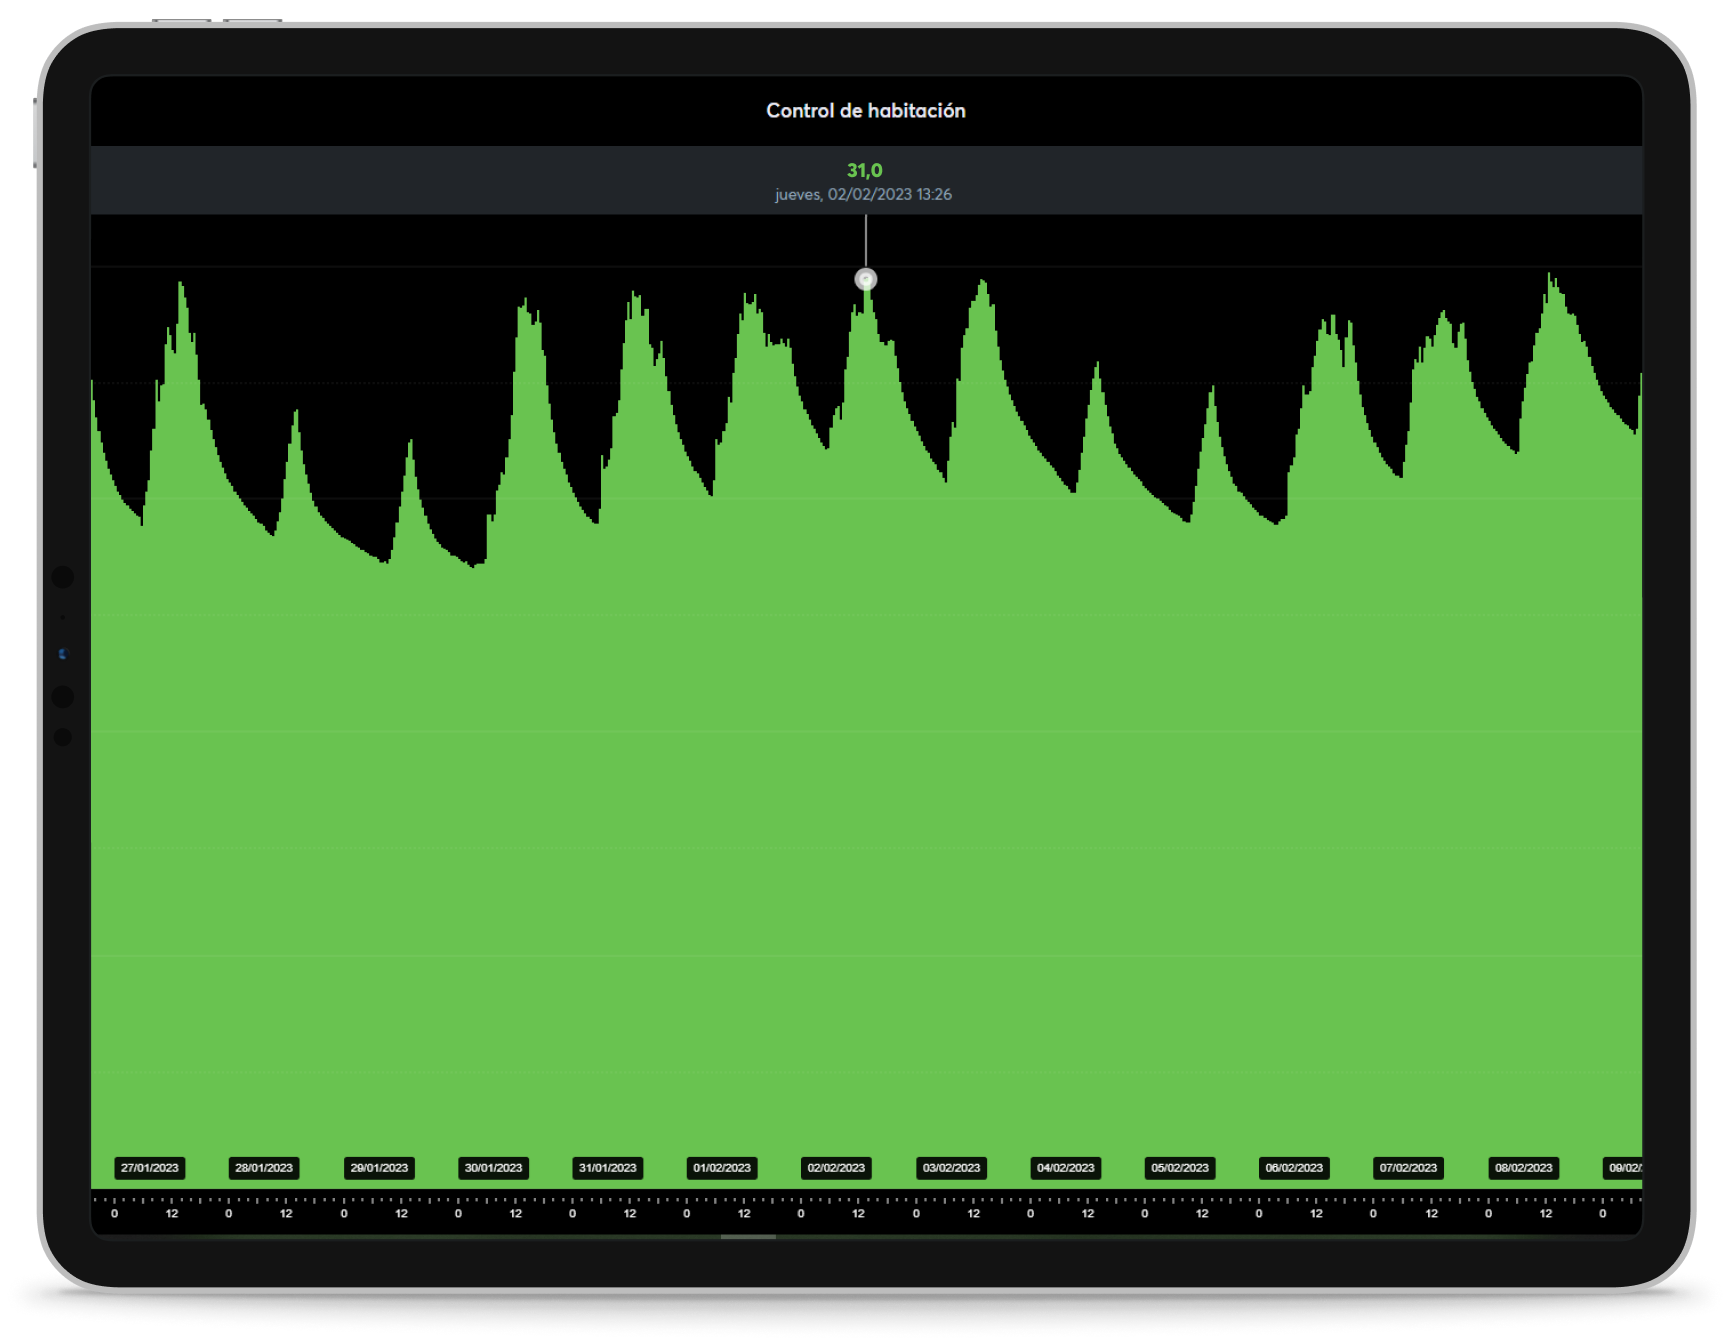Image resolution: width=1730 pixels, height=1340 pixels.
Task: Click the 08/02/2023 date label
Action: click(x=1523, y=1168)
